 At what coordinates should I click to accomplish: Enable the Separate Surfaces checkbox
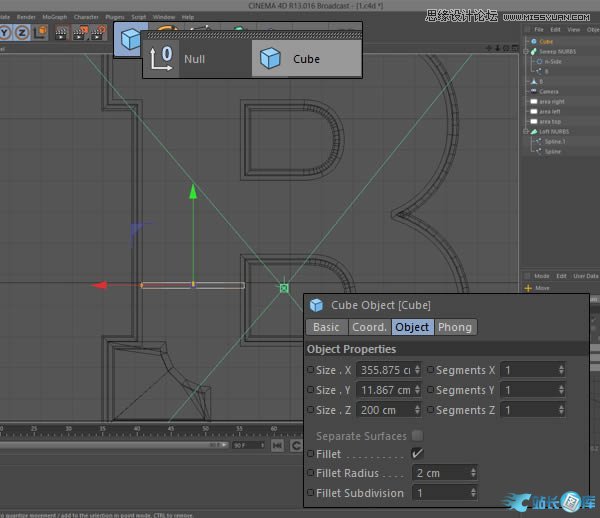(417, 436)
